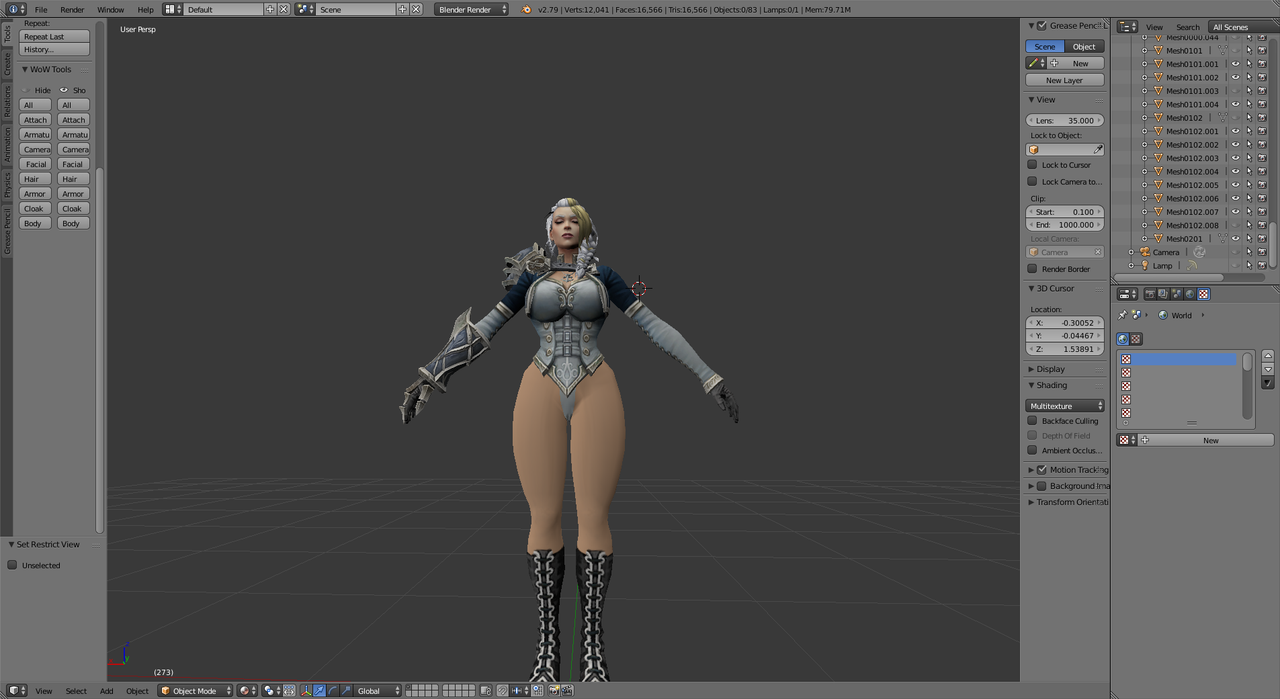Screen dimensions: 1280x699
Task: Toggle visibility eye of Mesh0101.002
Action: coord(1236,77)
